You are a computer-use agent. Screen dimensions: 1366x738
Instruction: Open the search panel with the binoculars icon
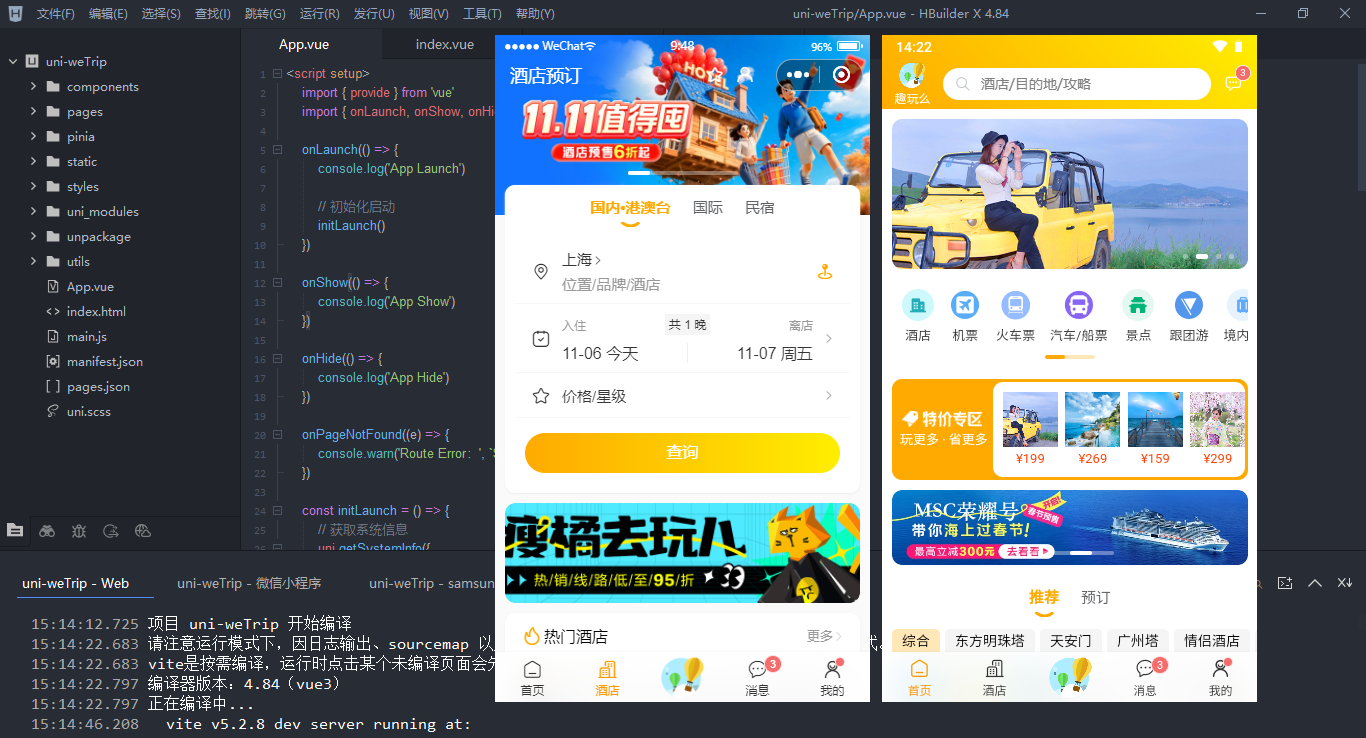47,531
